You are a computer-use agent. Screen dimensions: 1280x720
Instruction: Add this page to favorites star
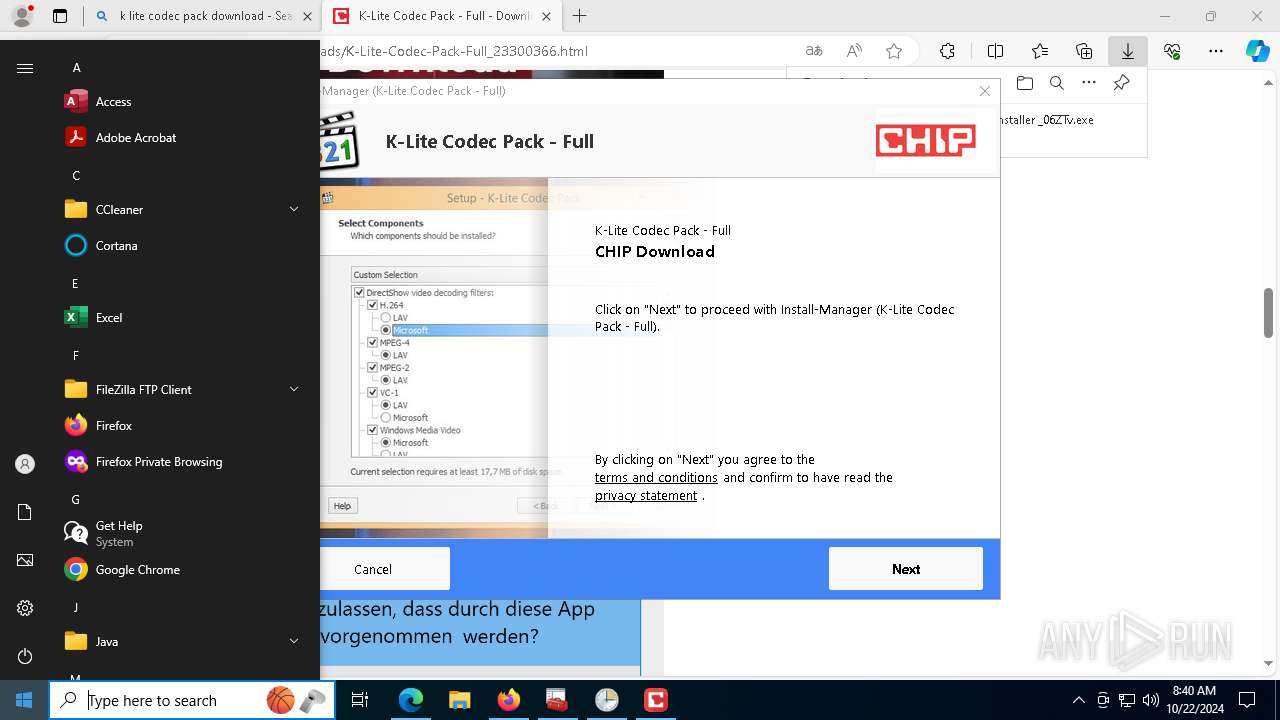pos(894,51)
